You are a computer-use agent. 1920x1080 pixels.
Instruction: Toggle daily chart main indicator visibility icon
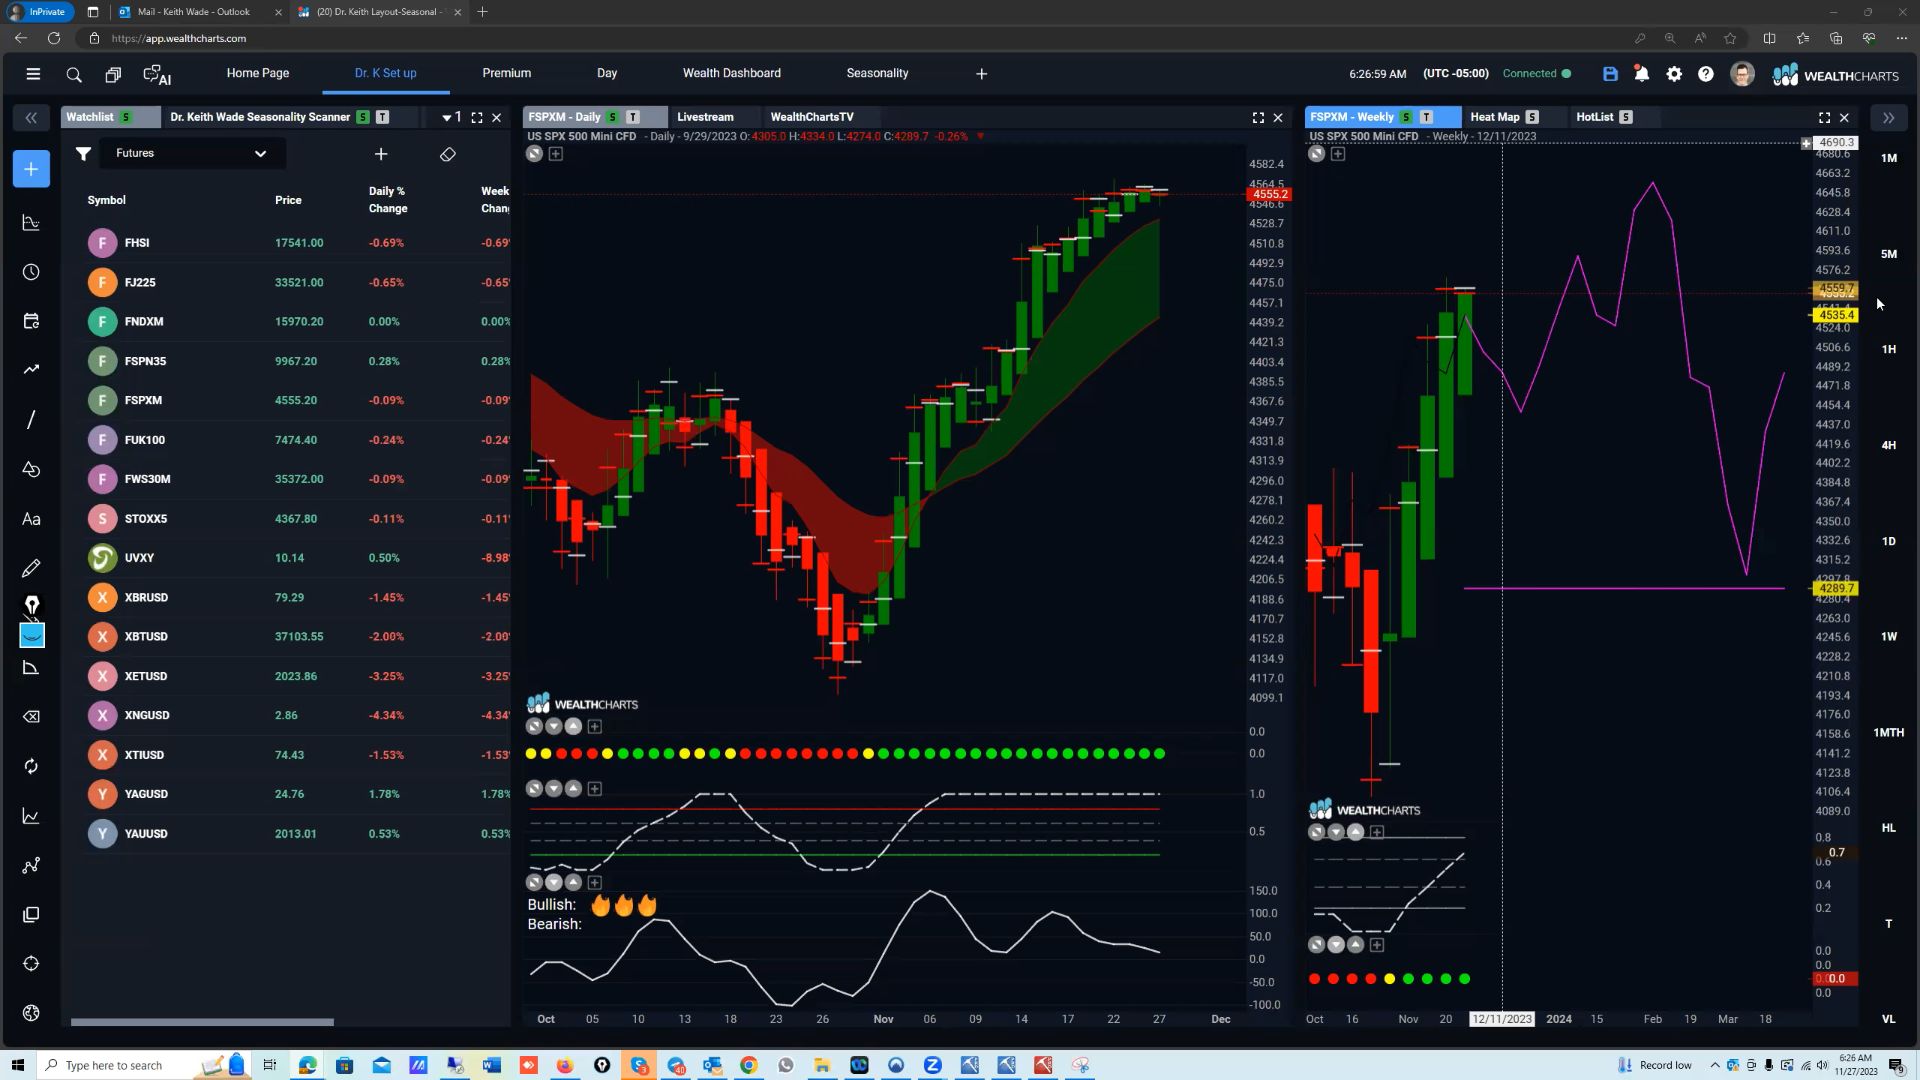click(535, 154)
